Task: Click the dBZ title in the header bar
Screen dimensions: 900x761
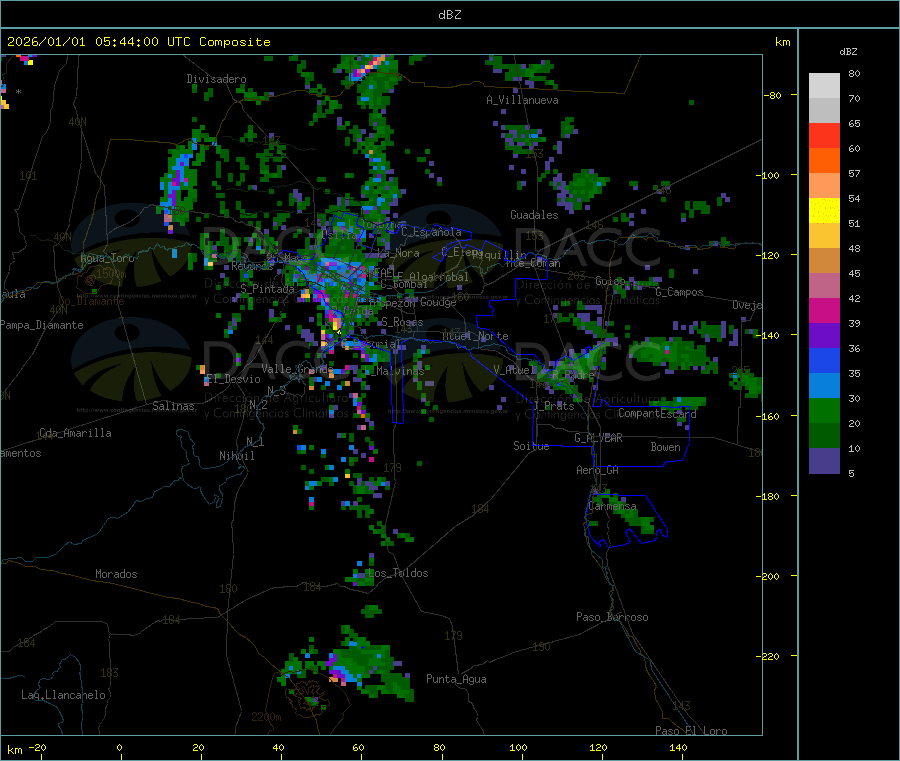Action: [x=449, y=15]
